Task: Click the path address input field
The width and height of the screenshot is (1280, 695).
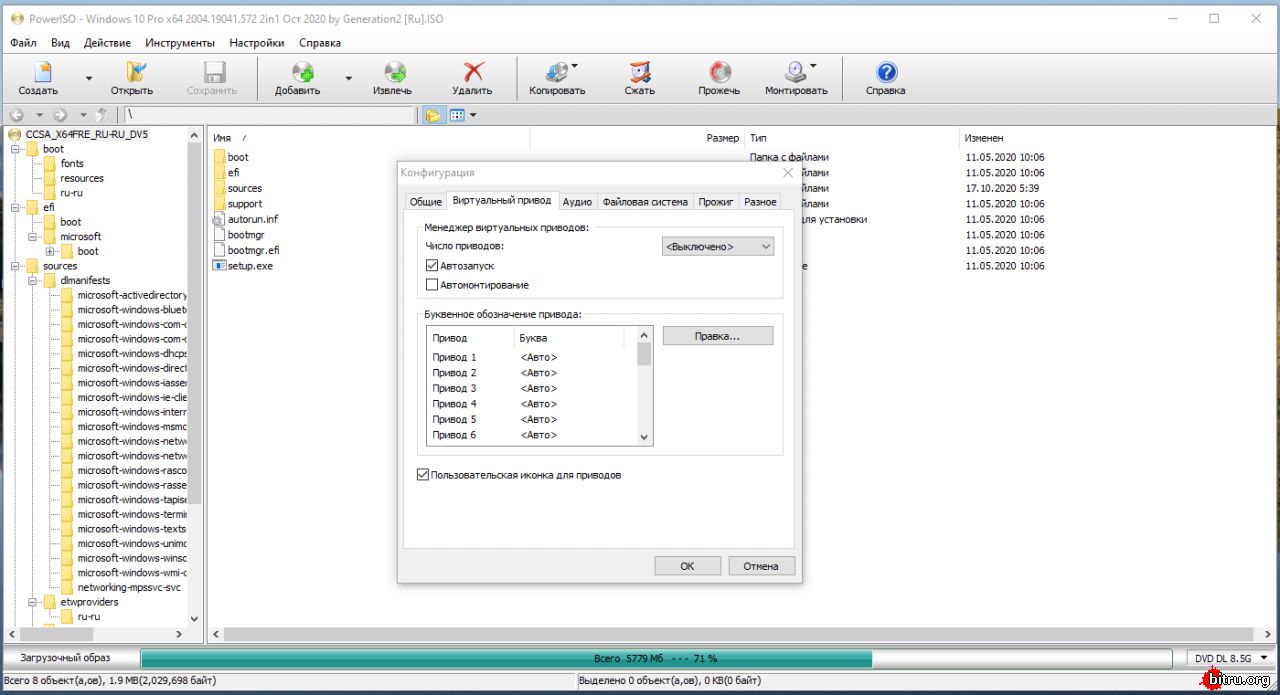Action: tap(268, 115)
